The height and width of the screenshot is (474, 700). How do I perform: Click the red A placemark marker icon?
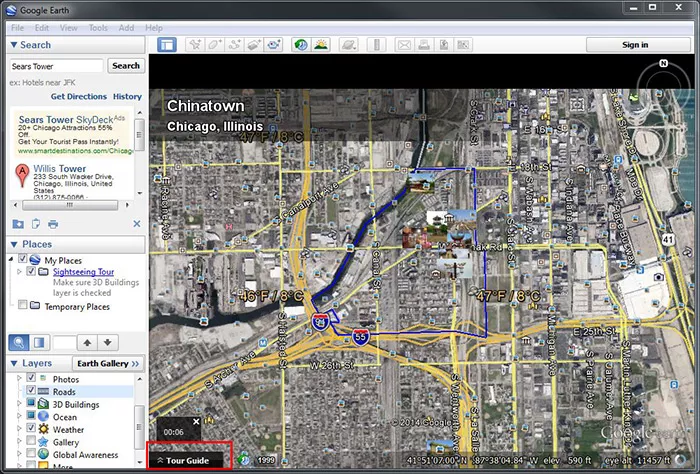22,175
